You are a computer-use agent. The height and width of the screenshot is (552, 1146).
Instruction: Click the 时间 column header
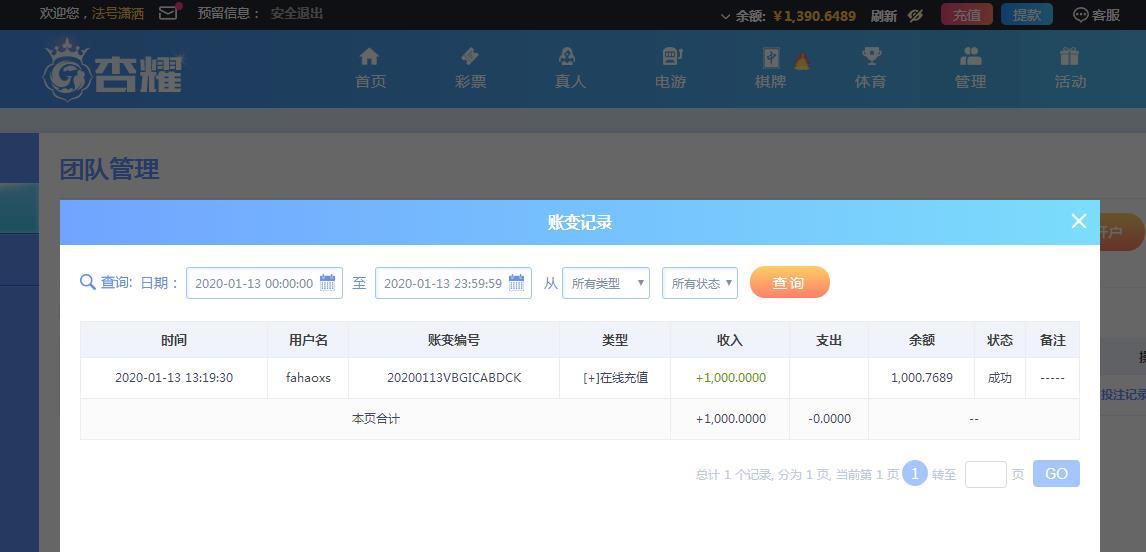coord(174,340)
